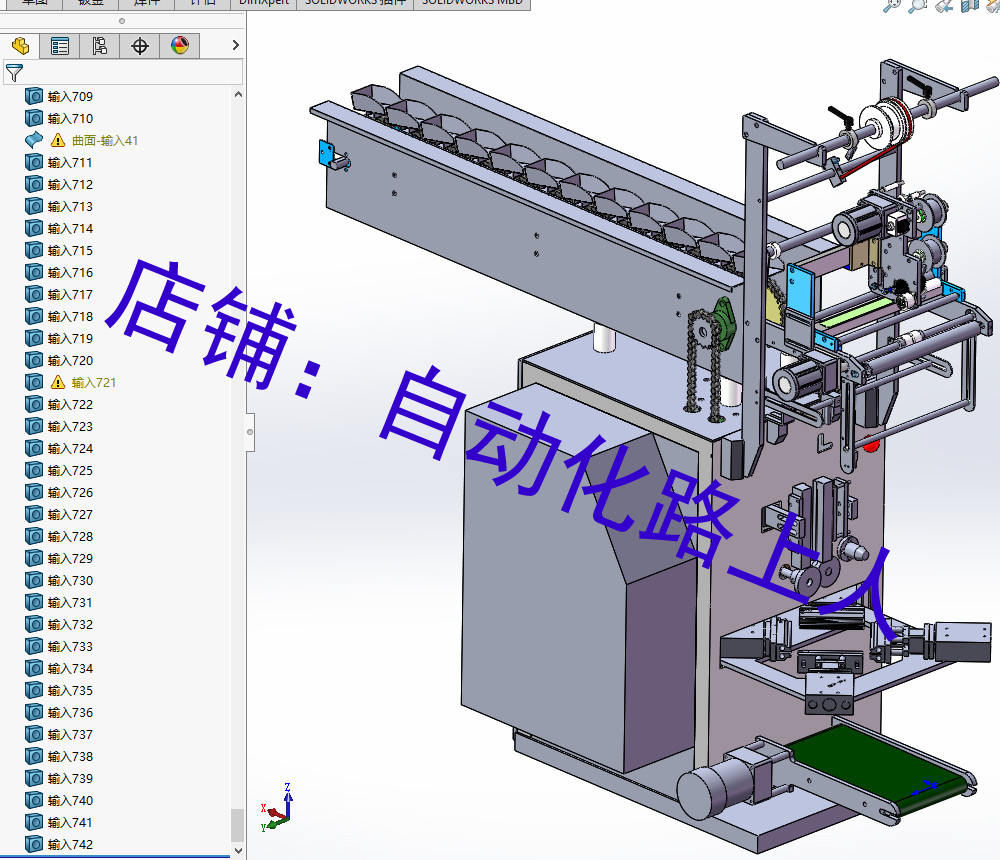Click the warning icon beside 曲面-输入41
This screenshot has height=860, width=1000.
click(x=58, y=140)
